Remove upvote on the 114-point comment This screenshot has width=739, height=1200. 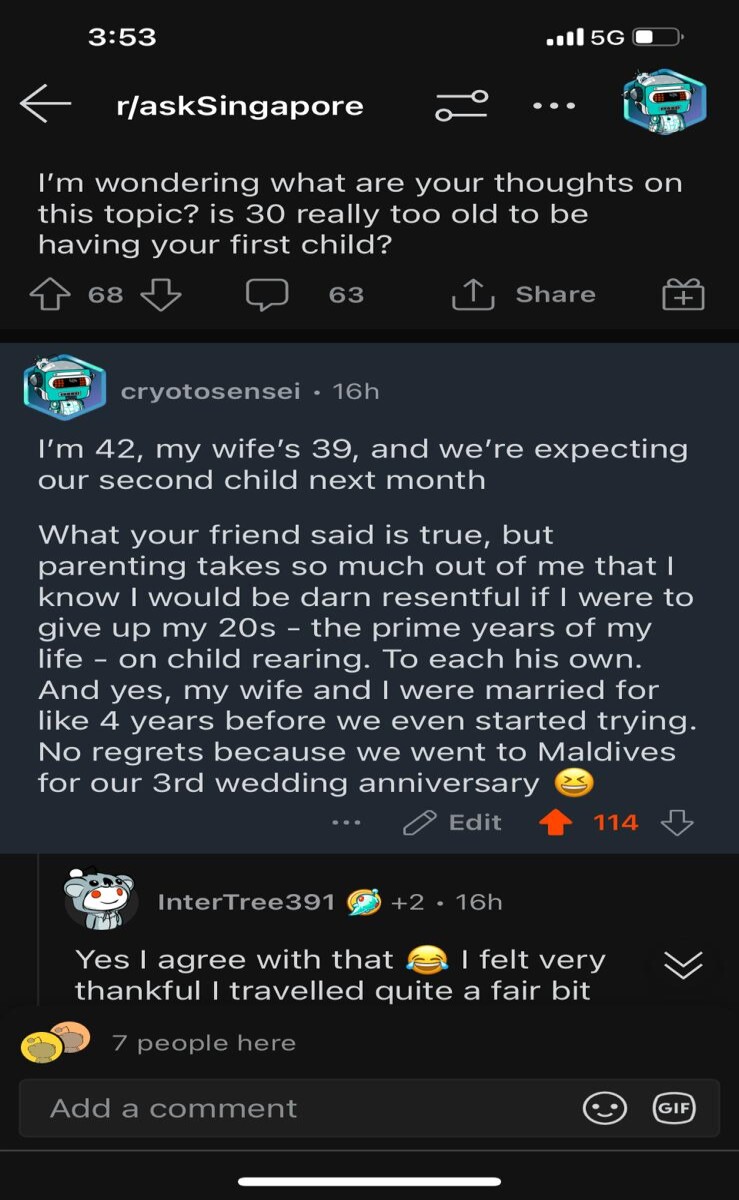(x=555, y=822)
